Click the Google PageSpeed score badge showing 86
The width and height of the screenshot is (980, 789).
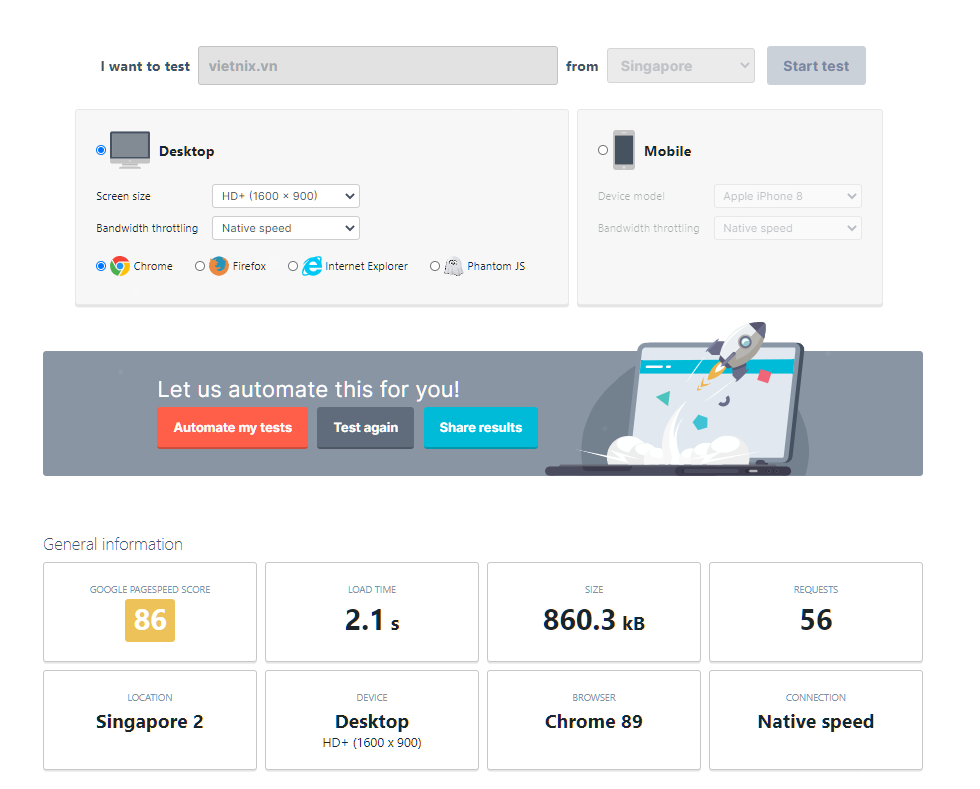pos(149,620)
